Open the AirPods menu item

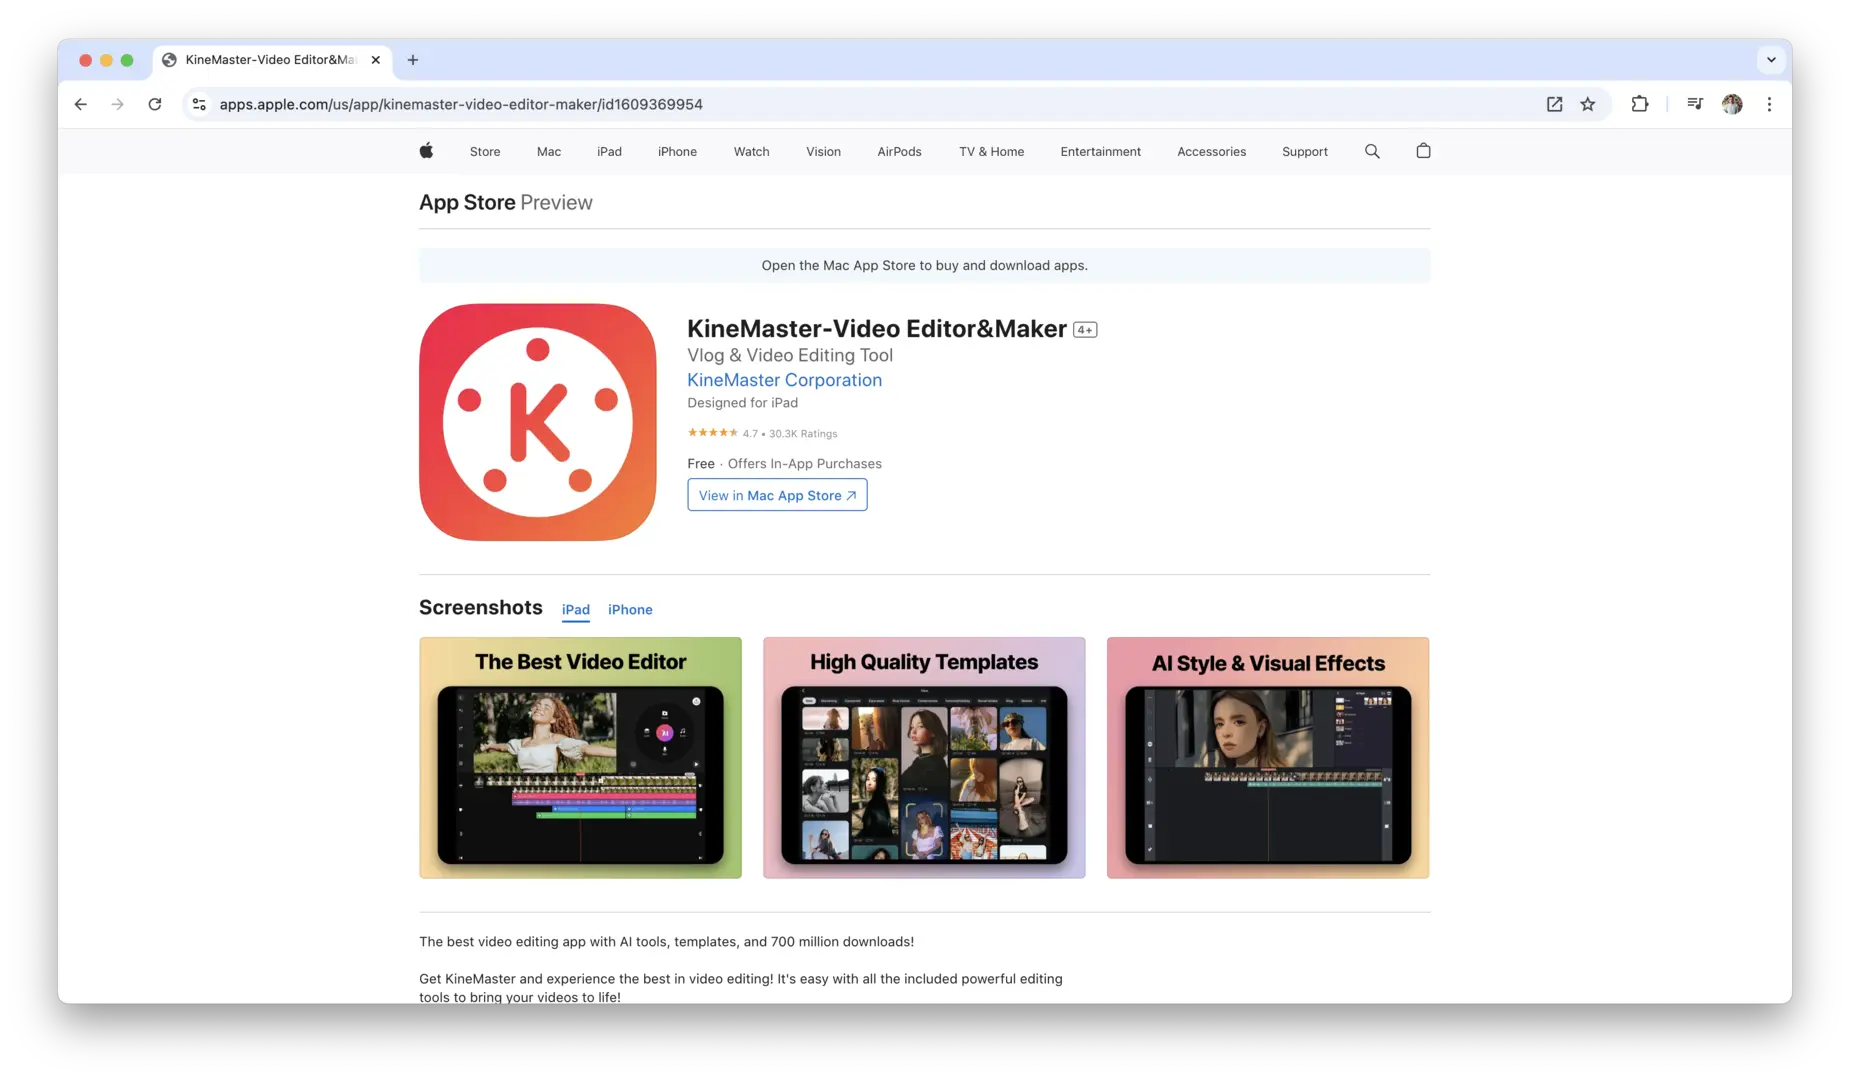pos(899,152)
